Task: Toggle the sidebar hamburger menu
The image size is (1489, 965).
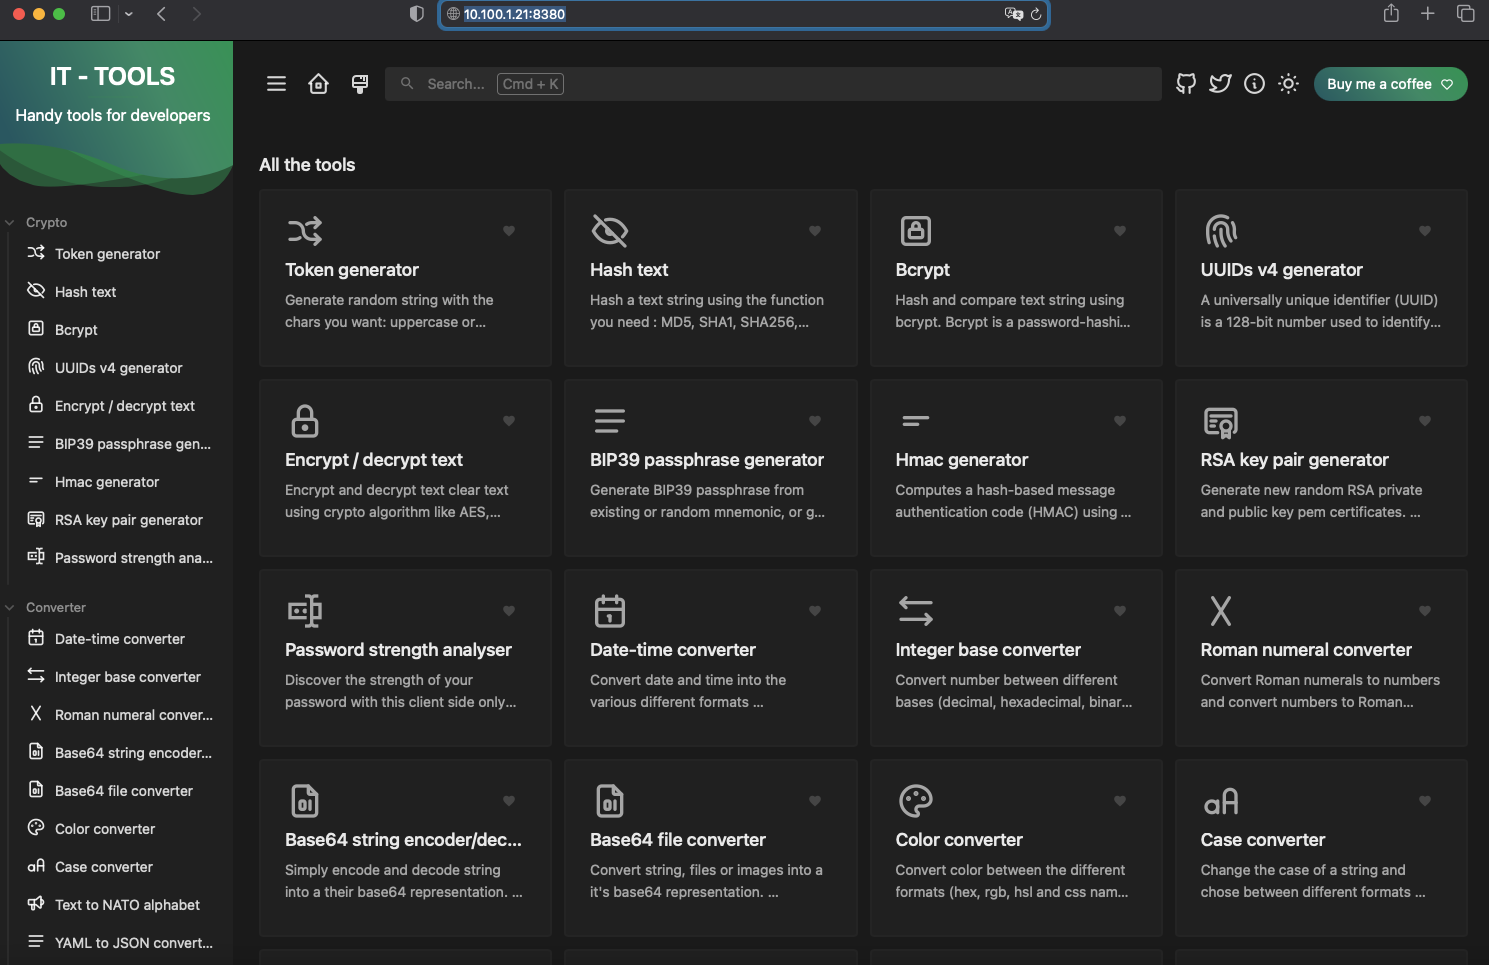Action: [x=277, y=84]
